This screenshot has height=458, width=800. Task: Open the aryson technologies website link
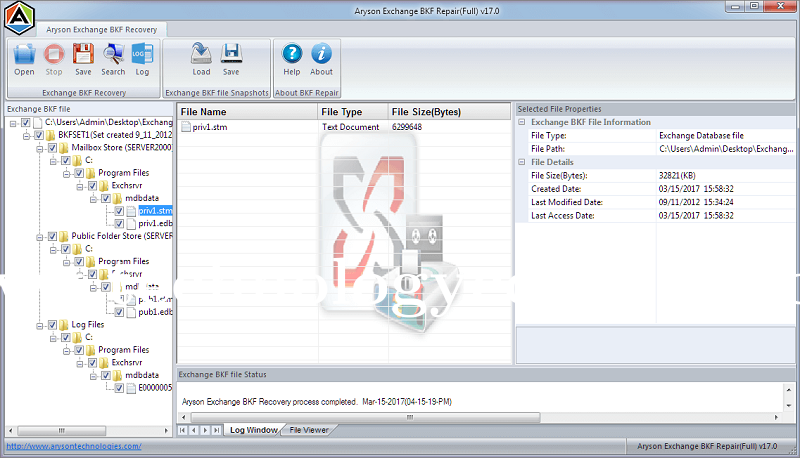(x=74, y=446)
